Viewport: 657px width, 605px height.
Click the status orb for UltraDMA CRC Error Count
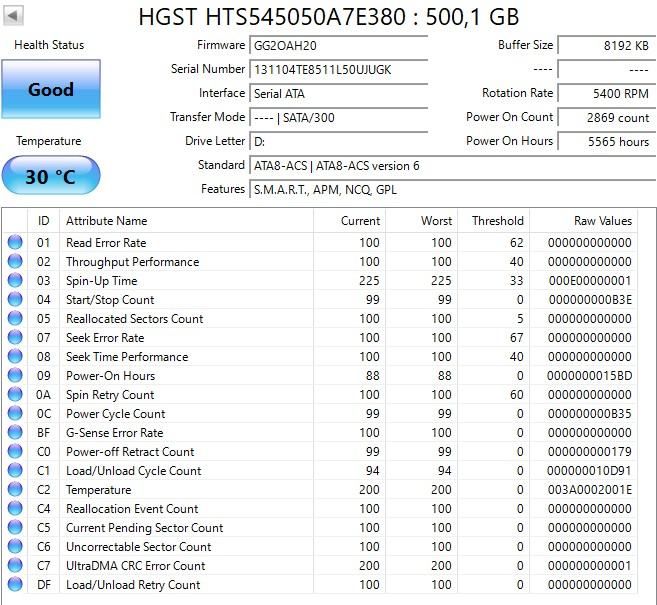[15, 566]
